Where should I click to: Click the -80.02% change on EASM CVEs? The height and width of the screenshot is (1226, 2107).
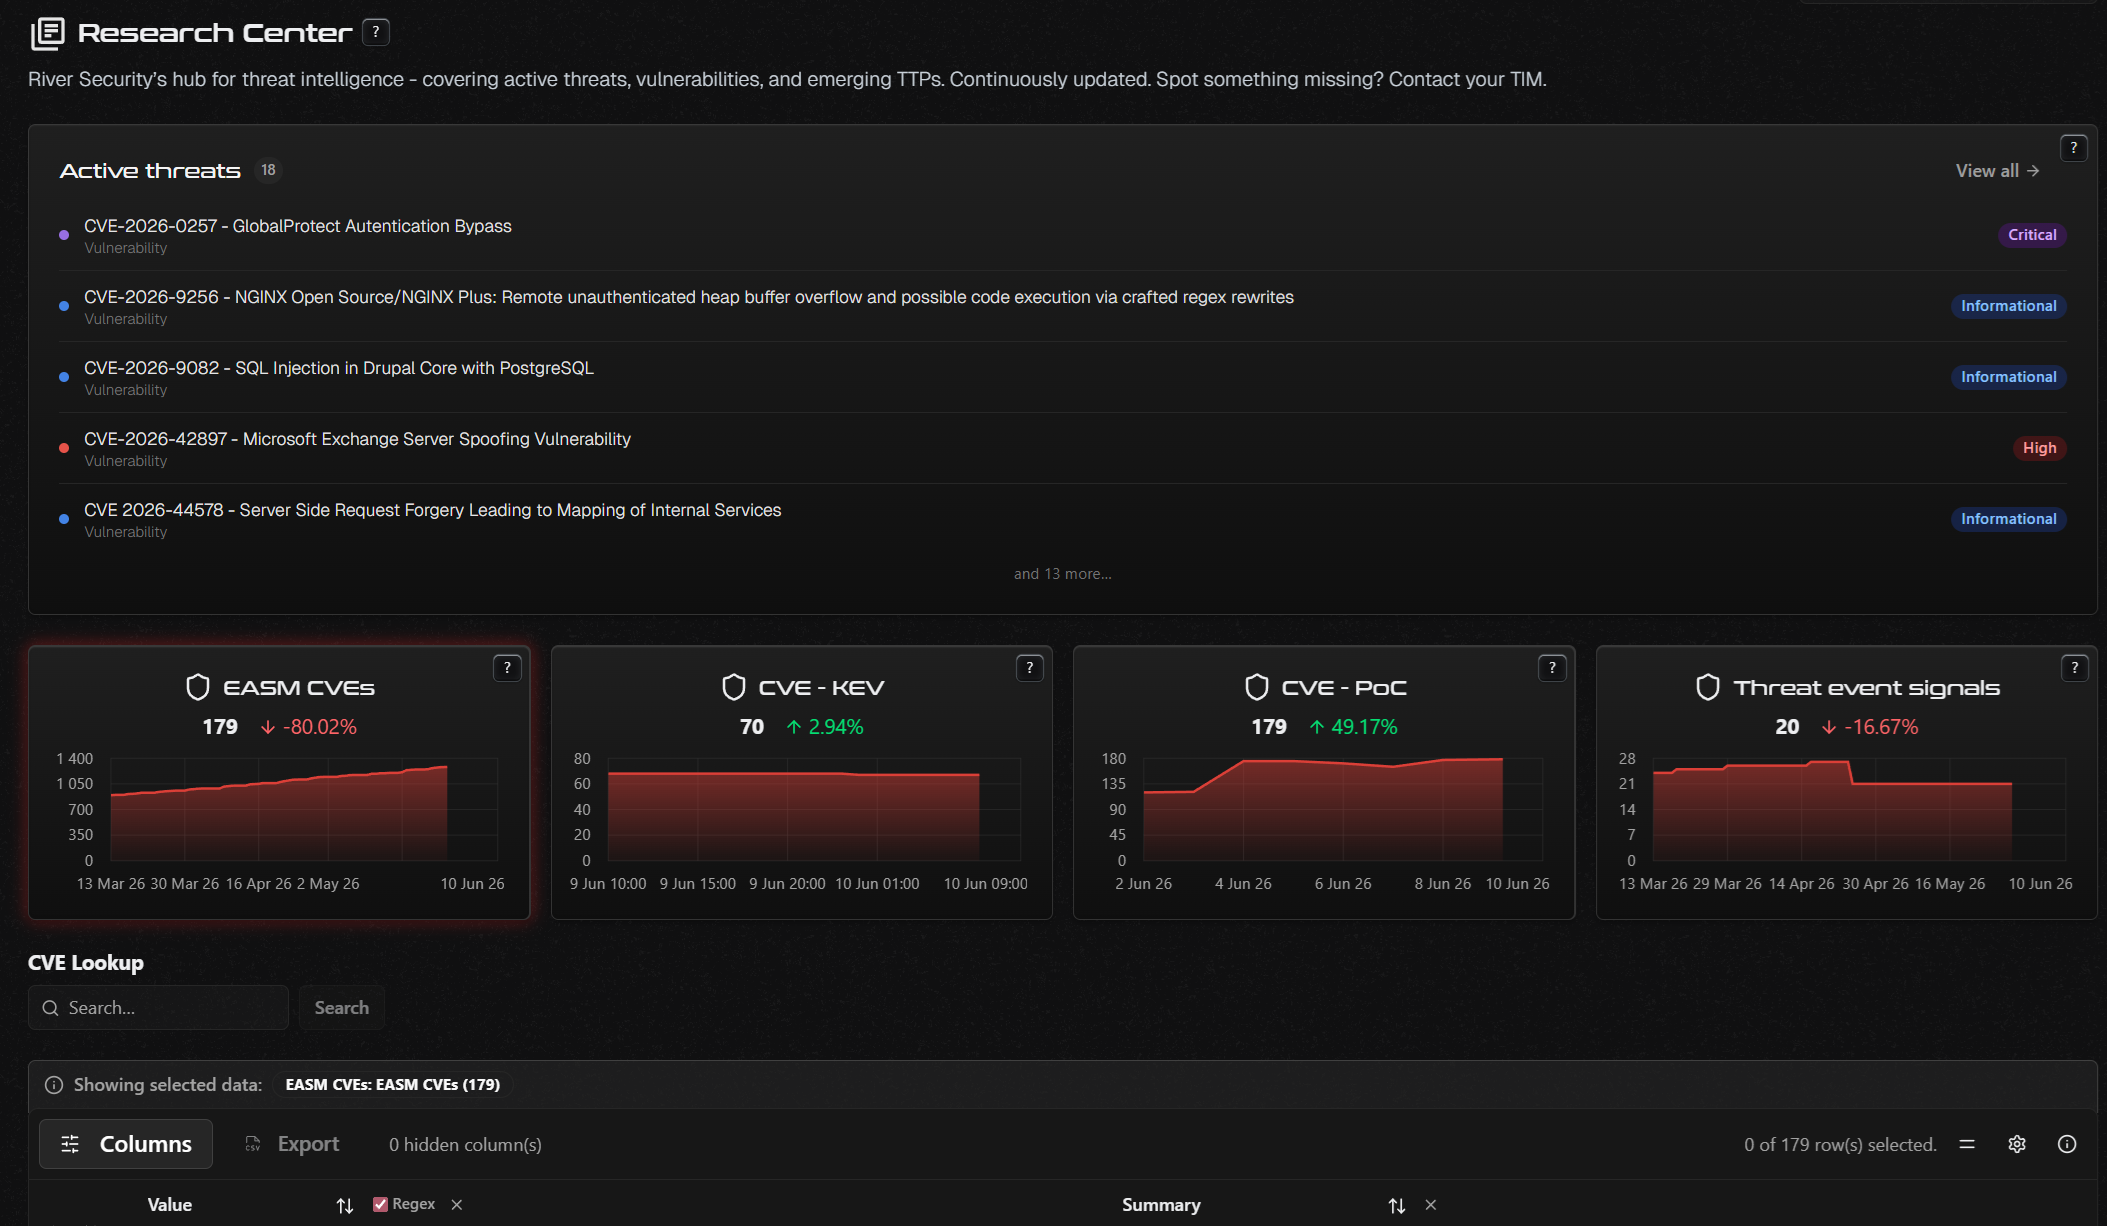[309, 727]
